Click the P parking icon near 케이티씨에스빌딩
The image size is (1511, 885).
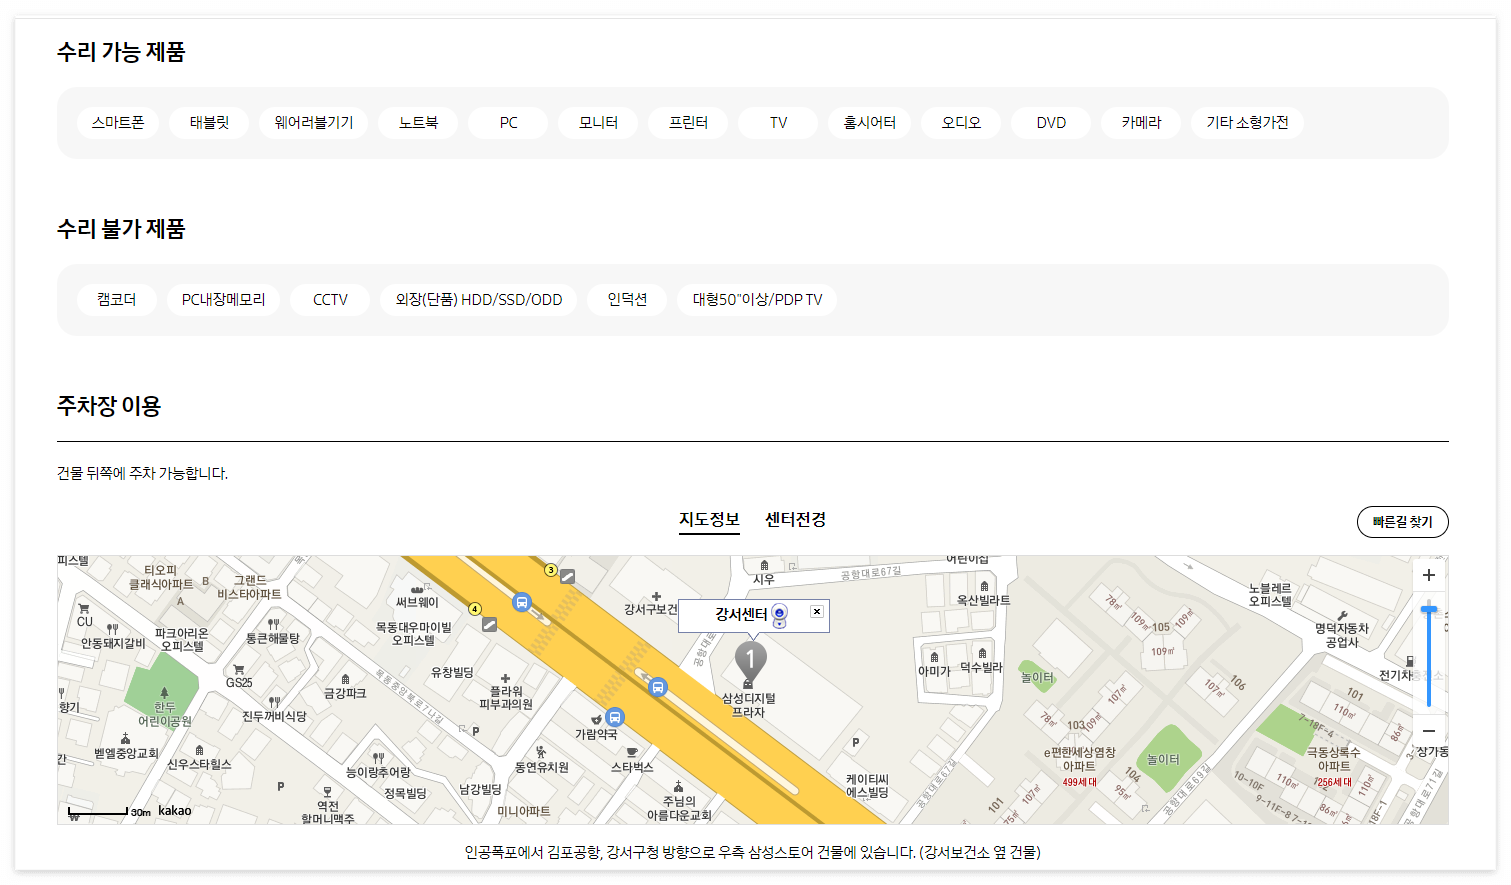tap(856, 740)
